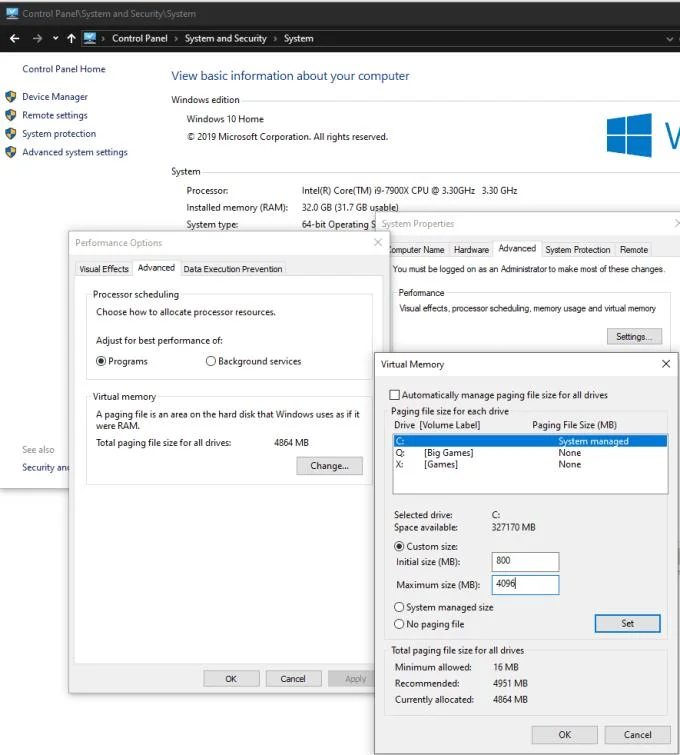The image size is (680, 755).
Task: Click shield icon beside Advanced system settings
Action: tap(11, 152)
